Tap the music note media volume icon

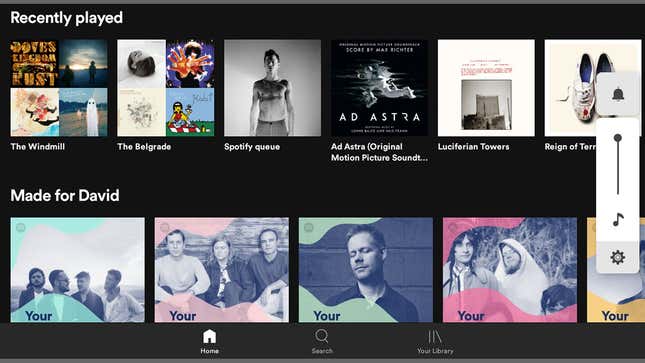(618, 219)
